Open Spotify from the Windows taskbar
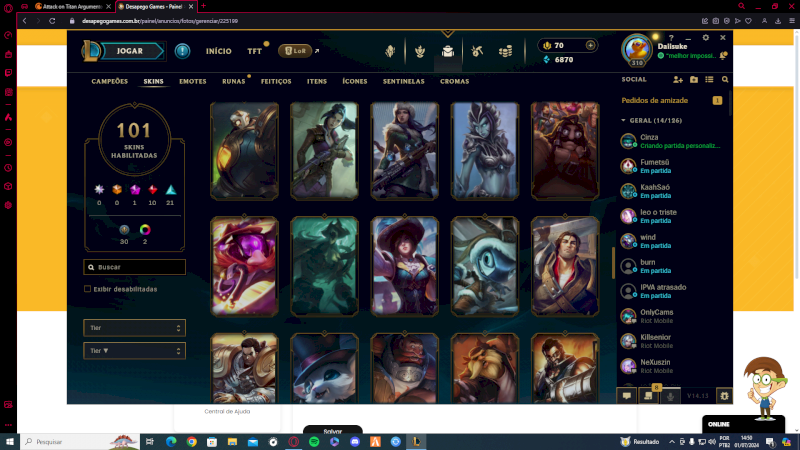This screenshot has width=800, height=450. (x=314, y=442)
